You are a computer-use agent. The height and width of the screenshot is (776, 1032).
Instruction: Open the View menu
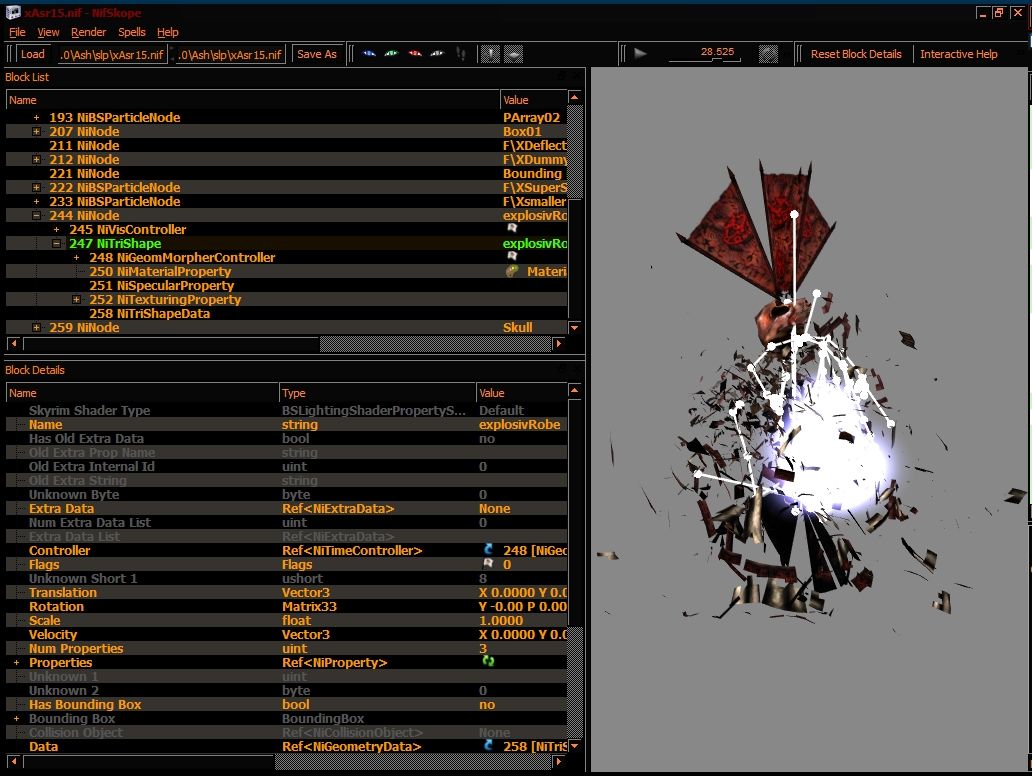pos(48,32)
